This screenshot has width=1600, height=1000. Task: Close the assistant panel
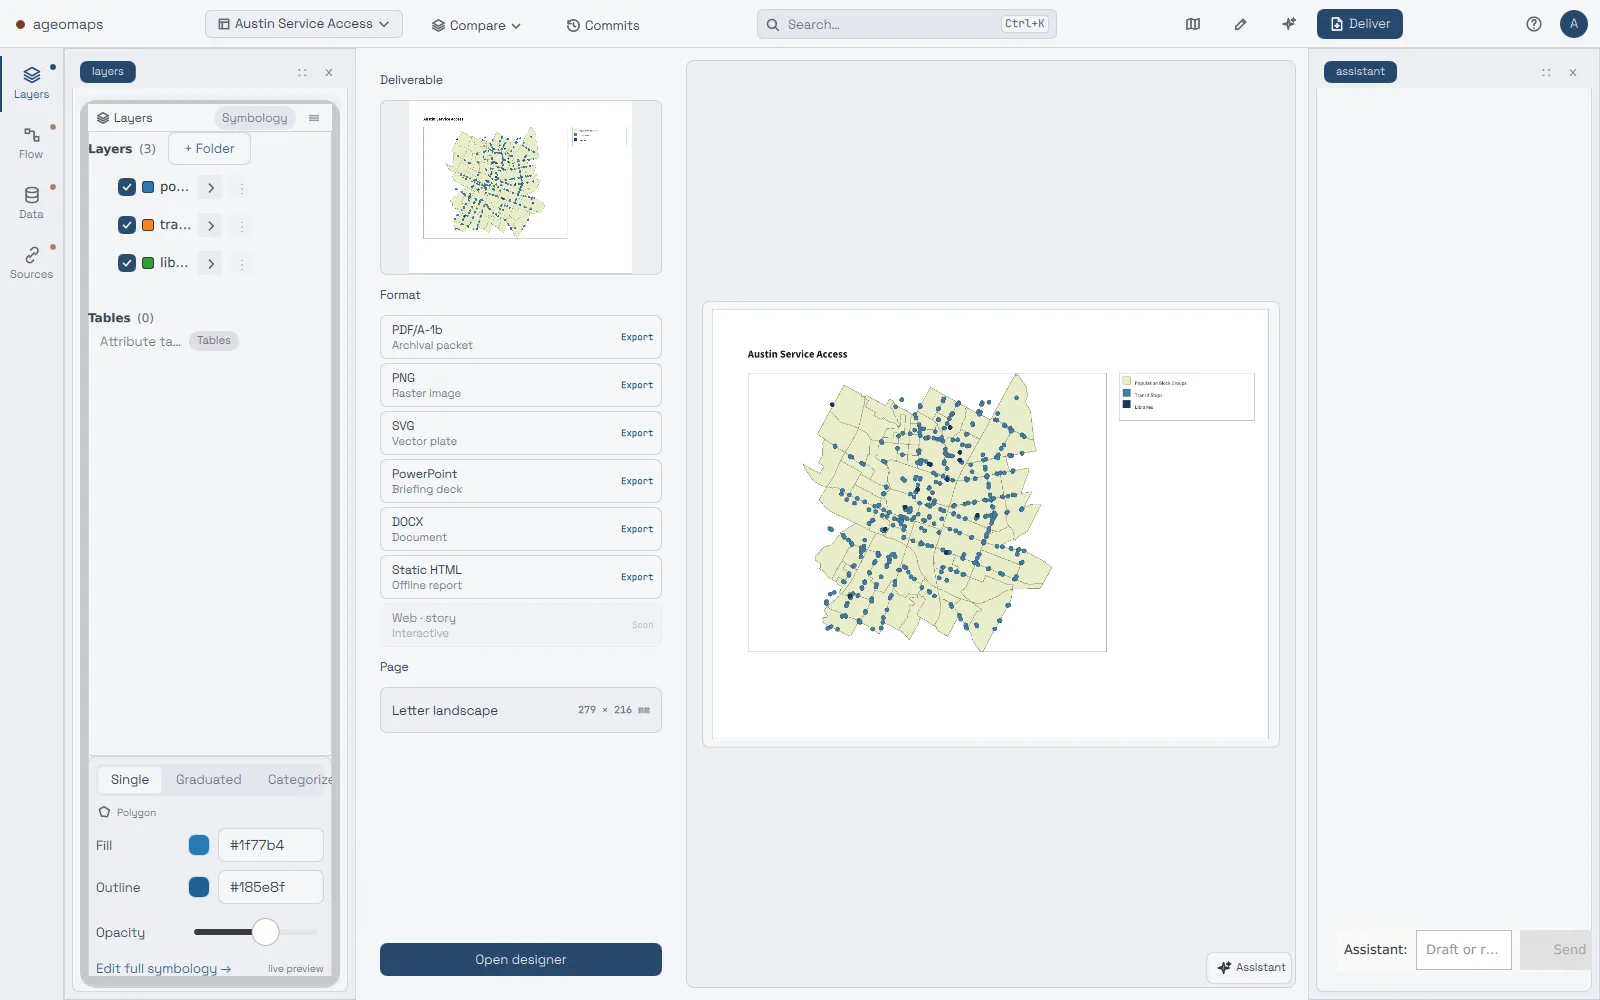click(1573, 72)
